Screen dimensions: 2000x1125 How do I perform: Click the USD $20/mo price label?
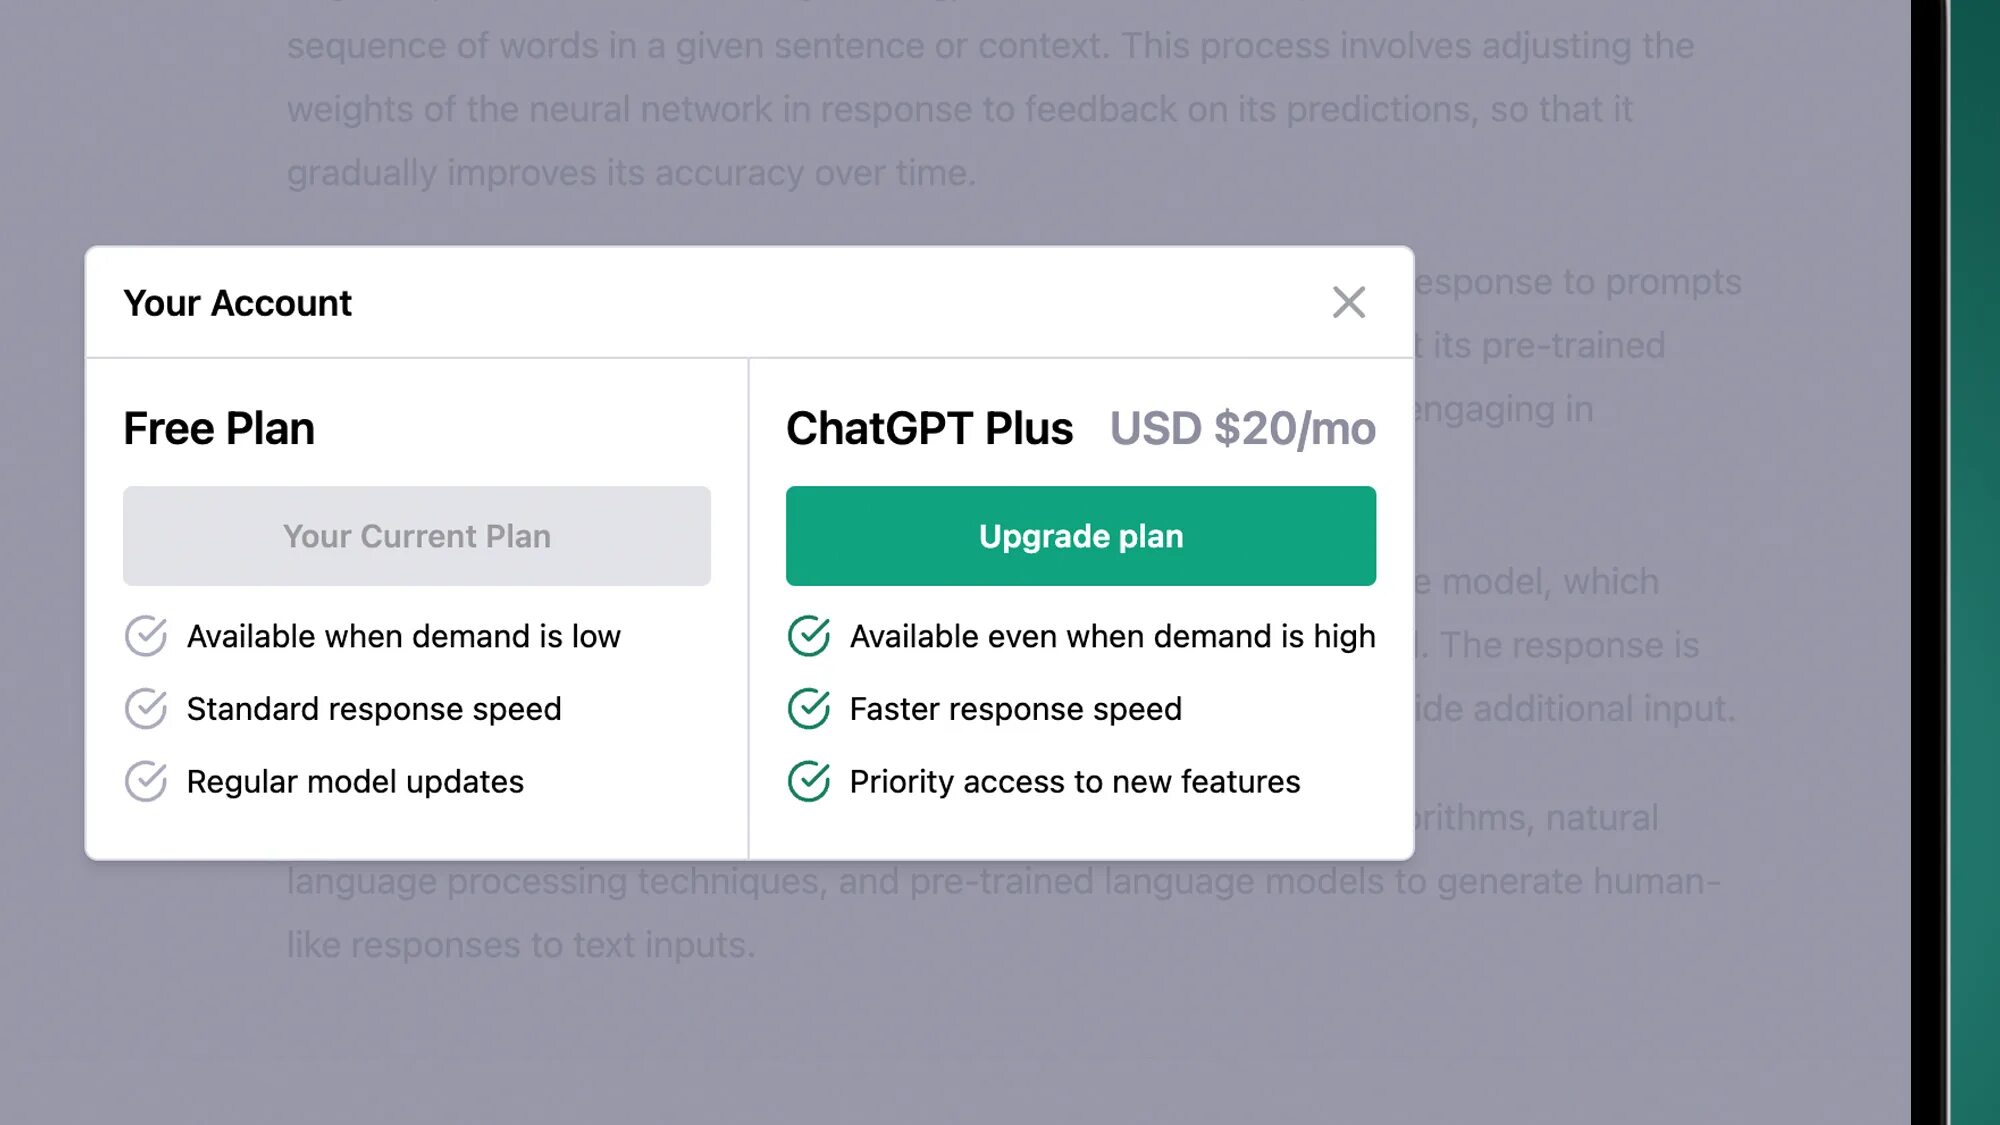(1243, 429)
